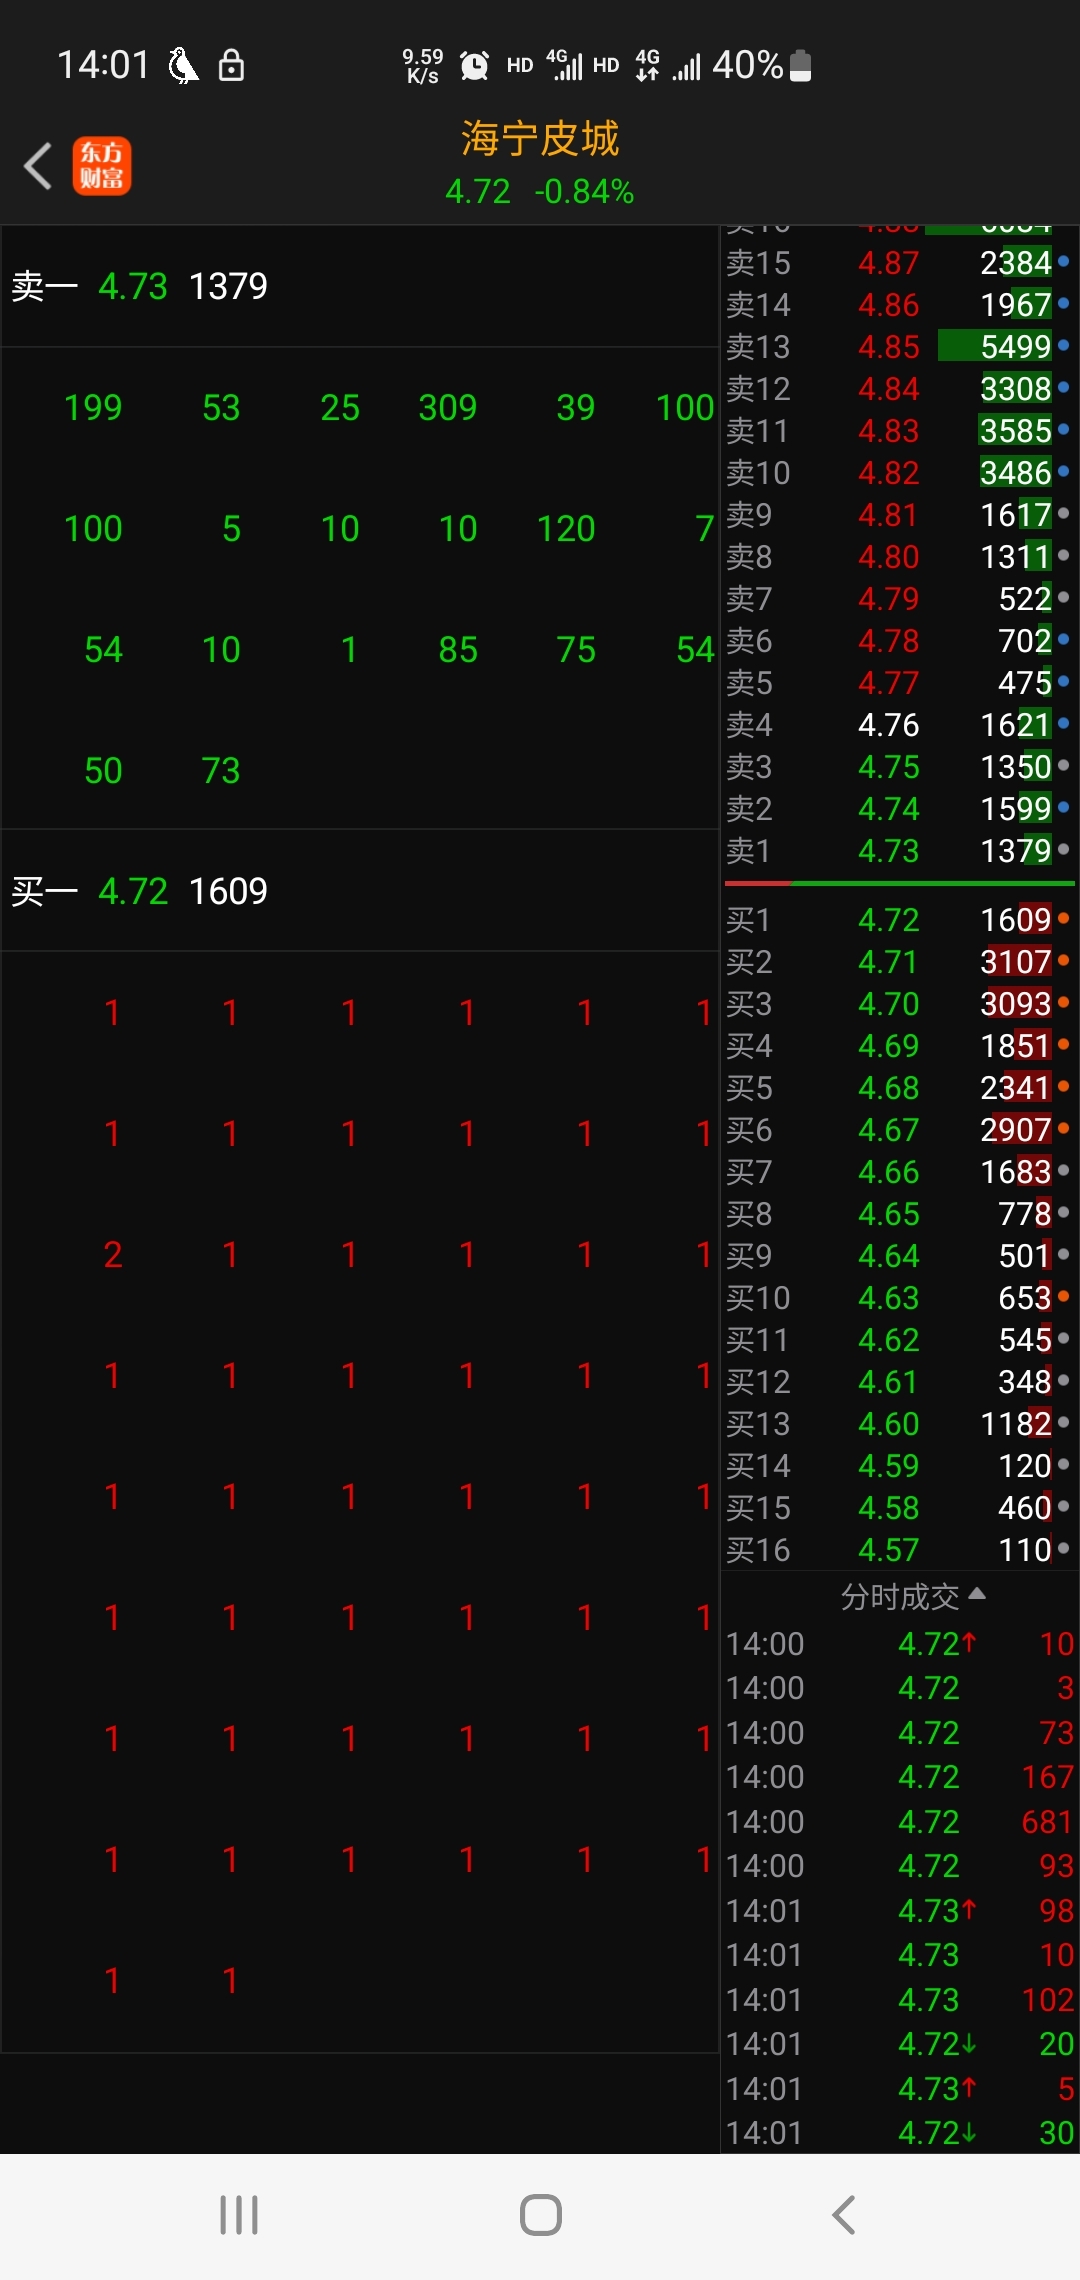Viewport: 1080px width, 2280px height.
Task: Tap the Android navigation back button
Action: tap(844, 2215)
